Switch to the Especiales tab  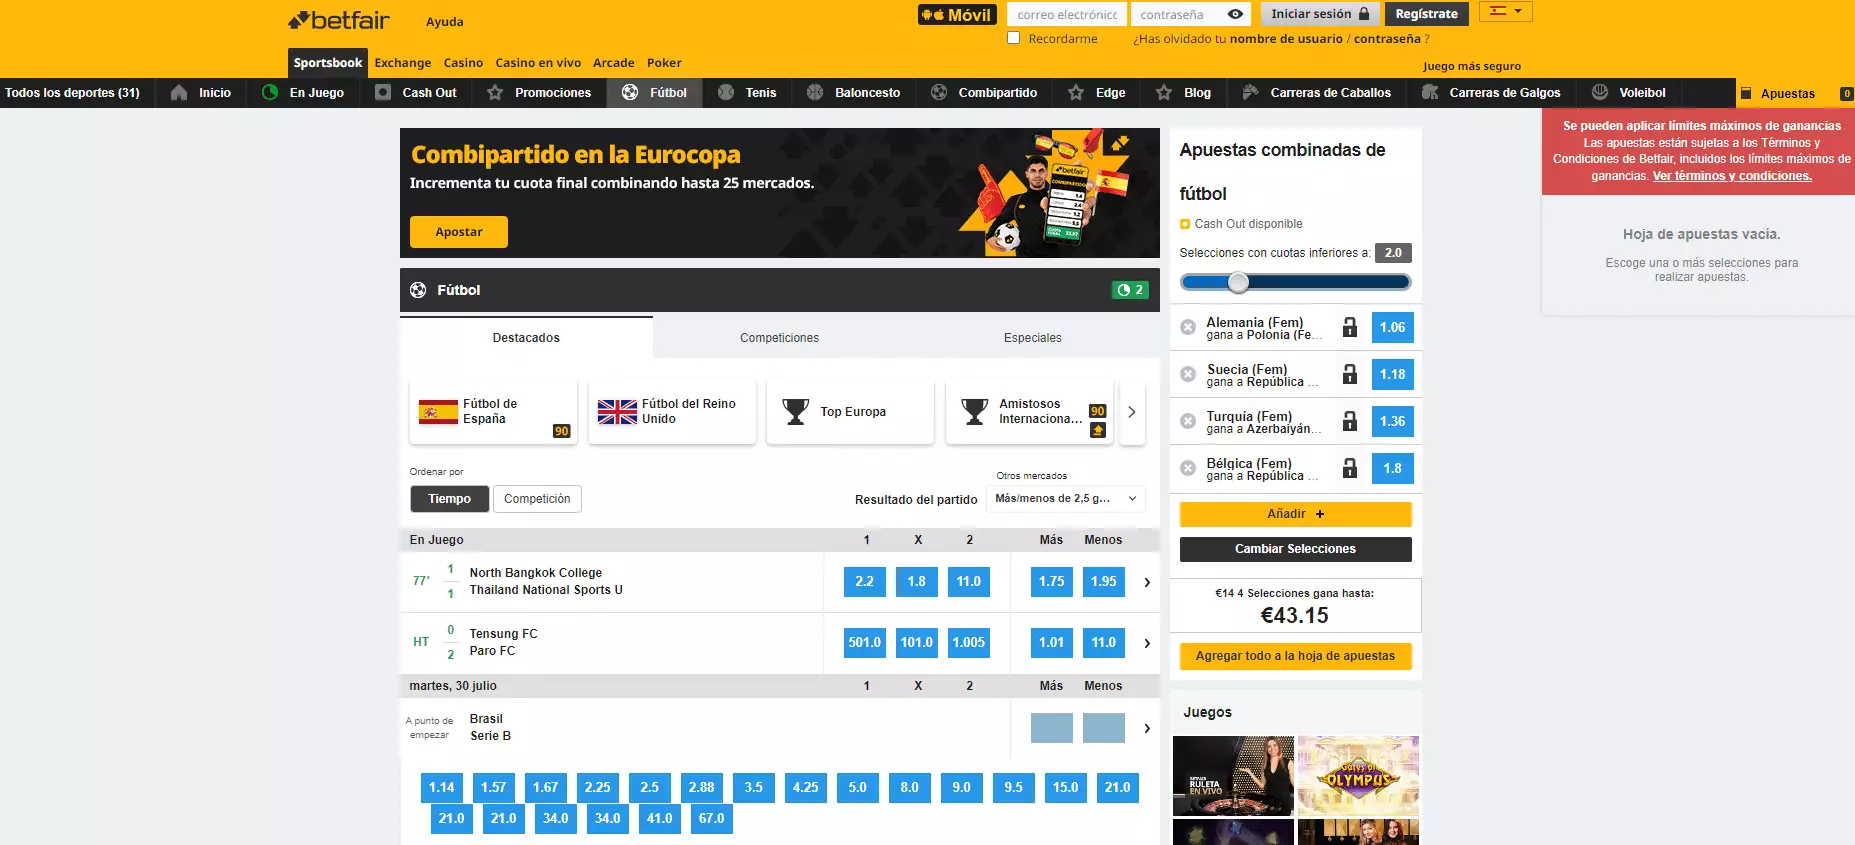[1033, 338]
